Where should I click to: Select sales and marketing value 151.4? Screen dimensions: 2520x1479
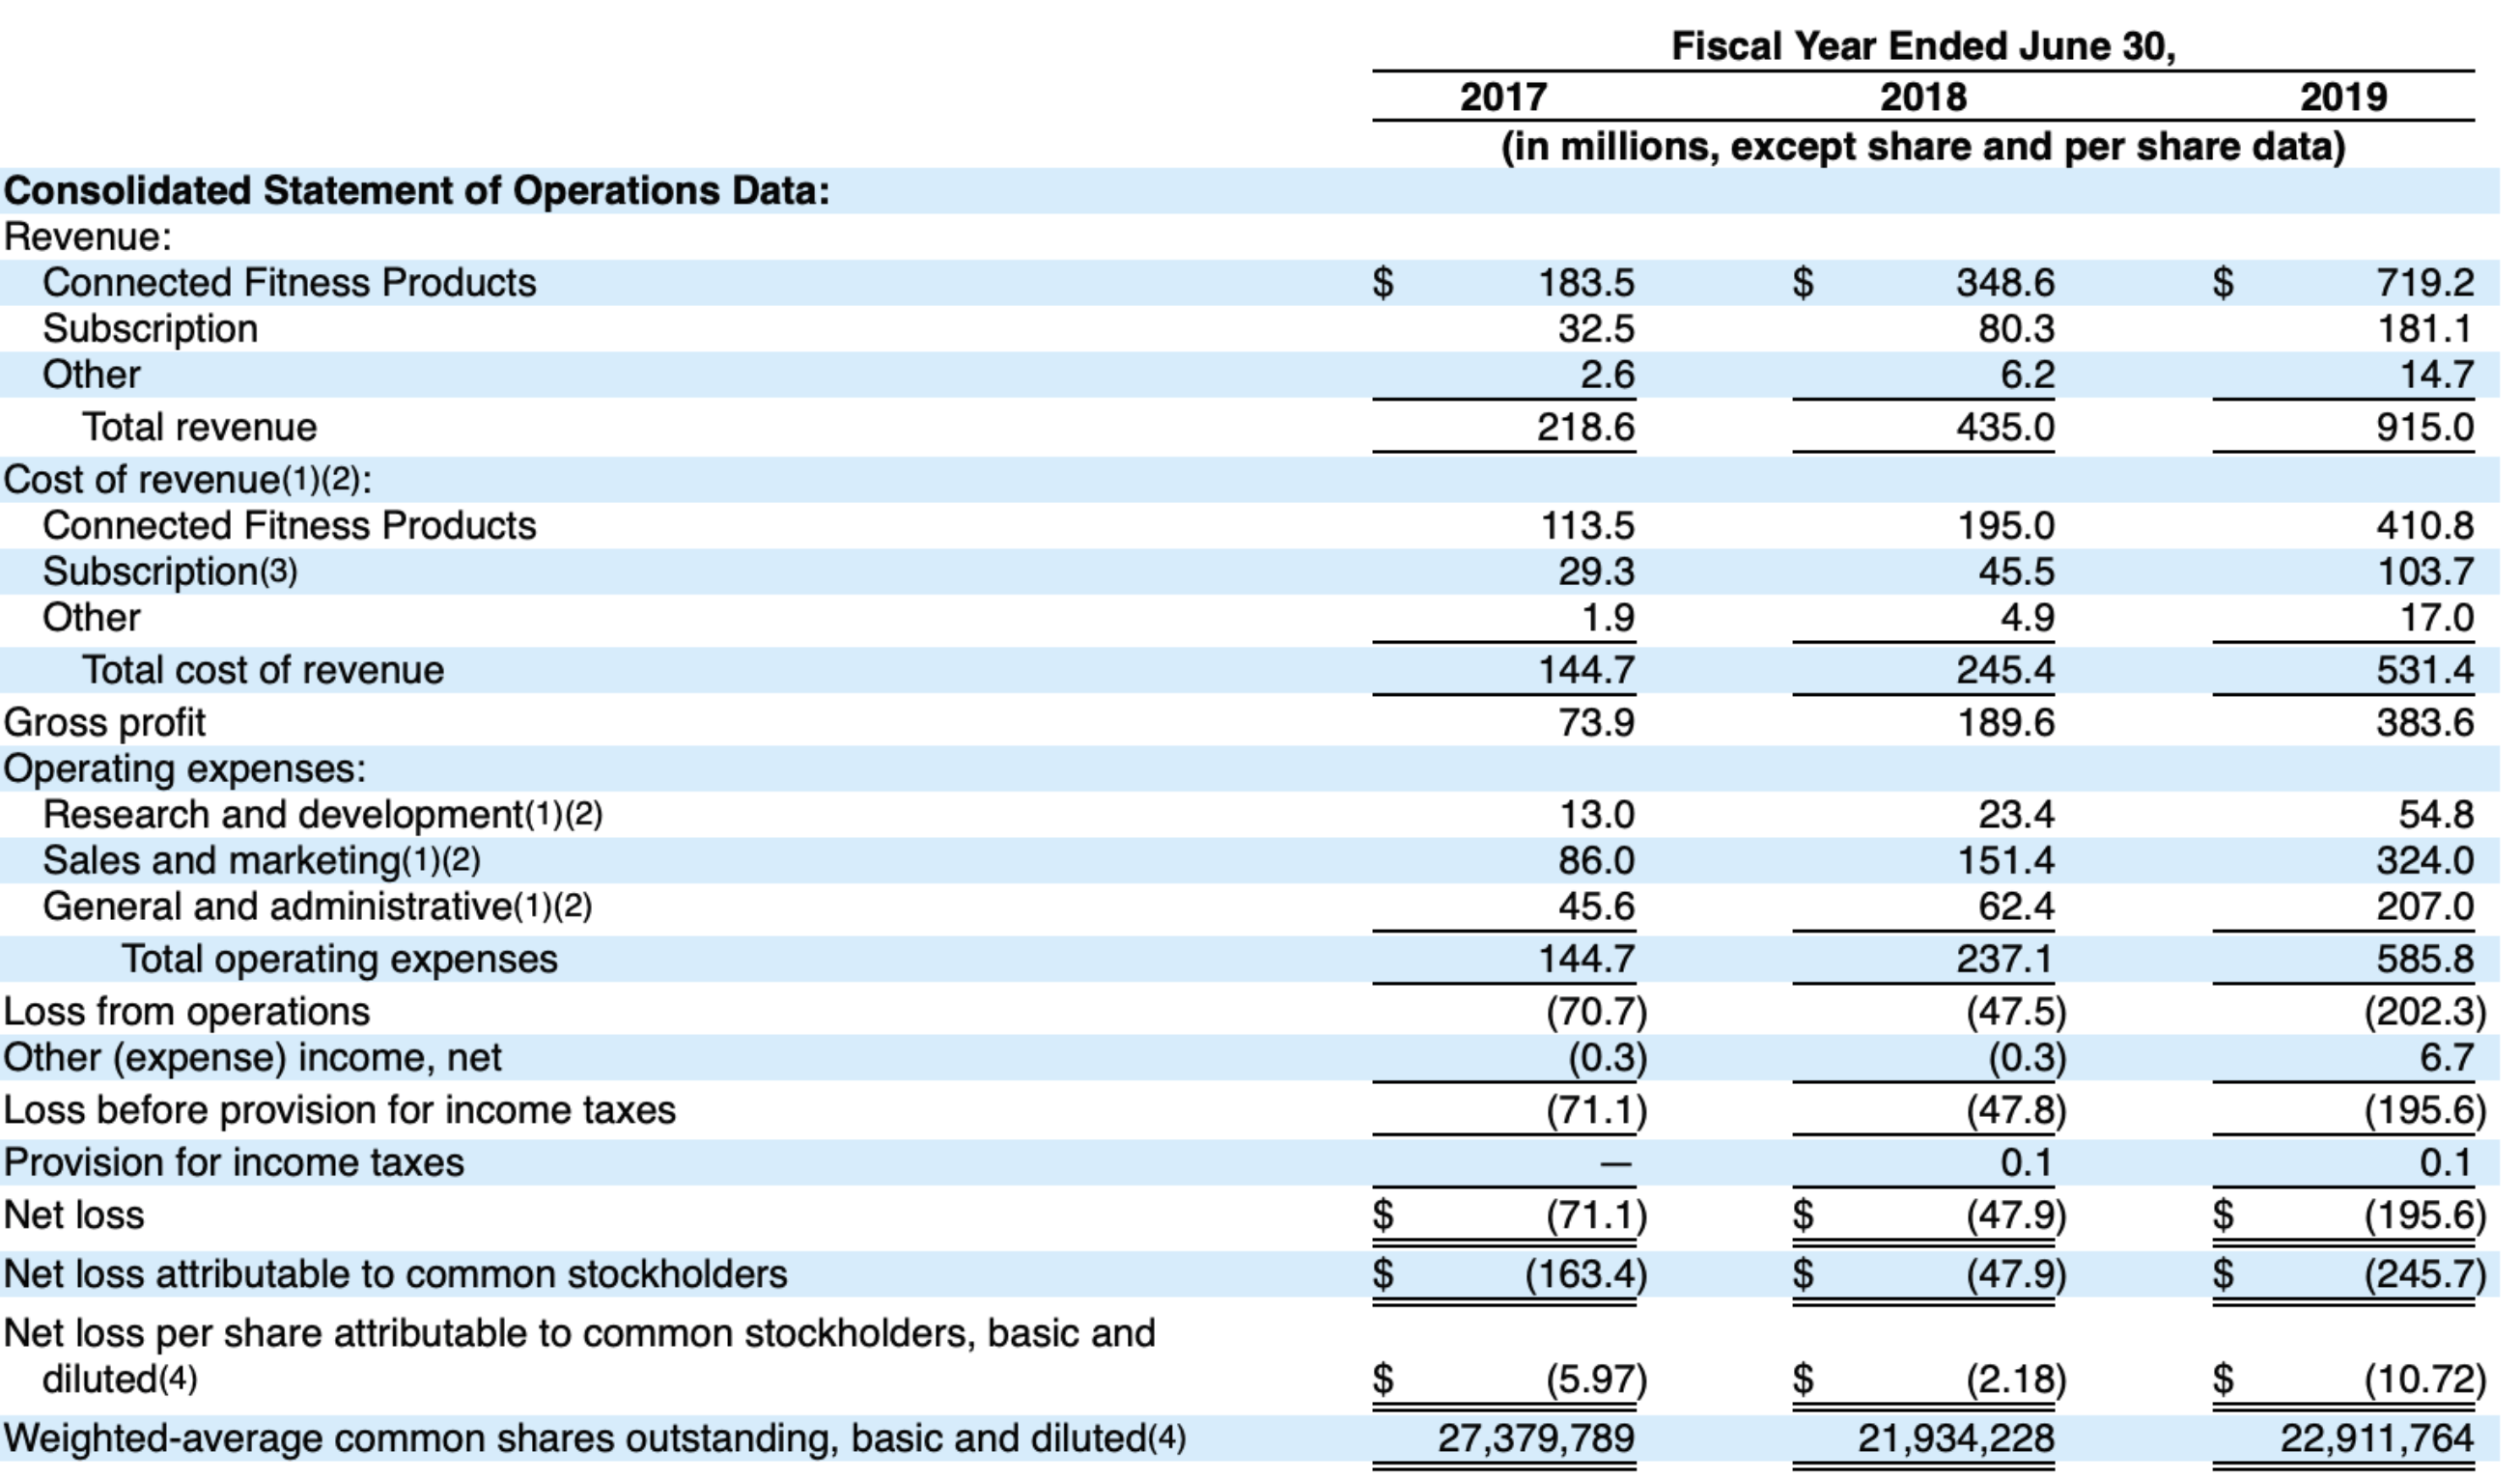(2005, 861)
